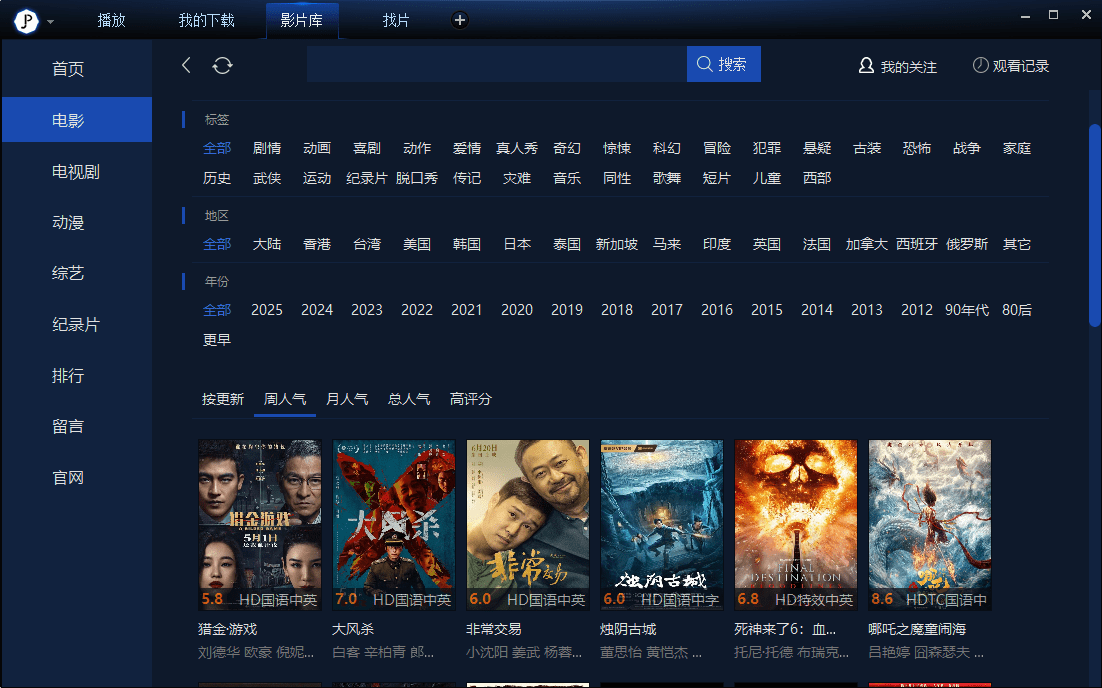Open 观看记录 watch history clock icon
Viewport: 1102px width, 688px height.
pyautogui.click(x=1010, y=65)
